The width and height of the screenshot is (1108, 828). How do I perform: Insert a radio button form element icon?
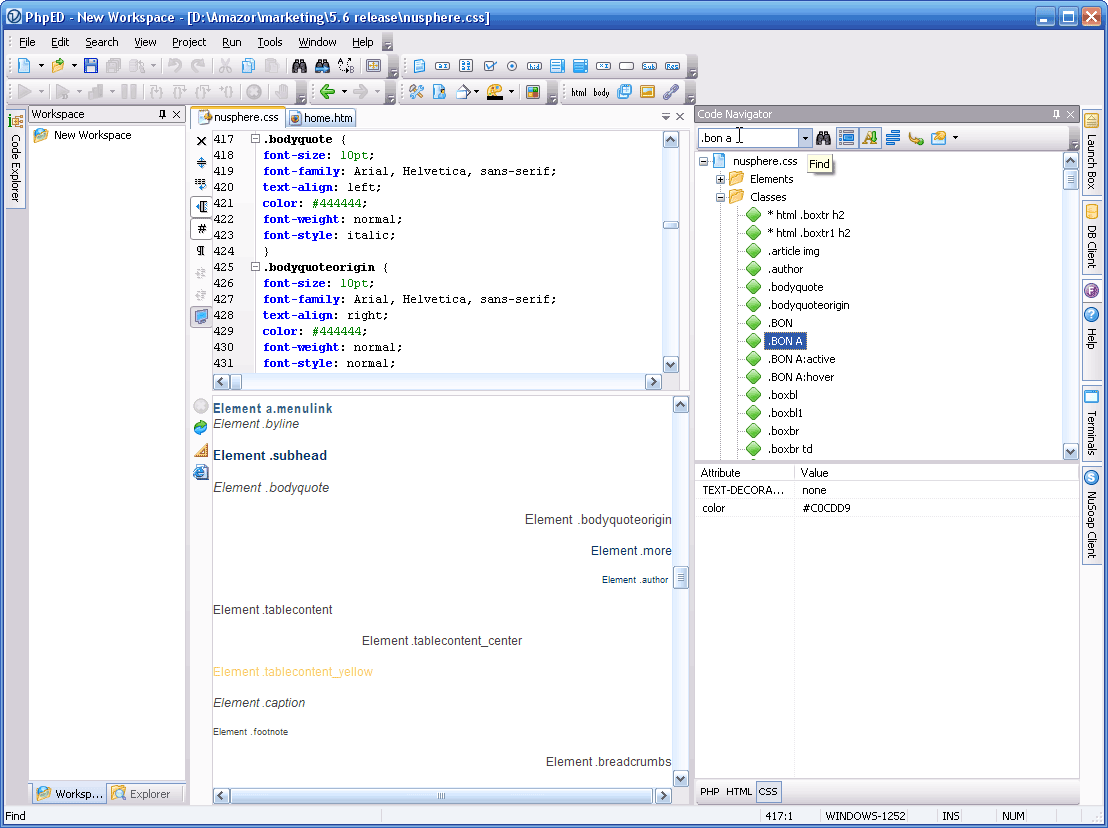[512, 66]
